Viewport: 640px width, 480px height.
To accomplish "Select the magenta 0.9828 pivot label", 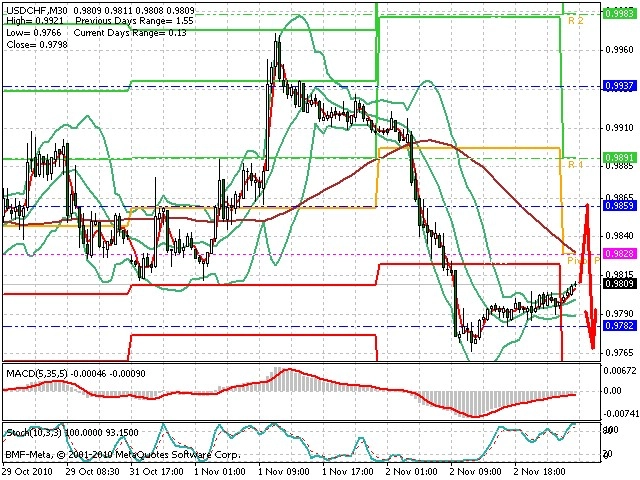I will (x=619, y=253).
